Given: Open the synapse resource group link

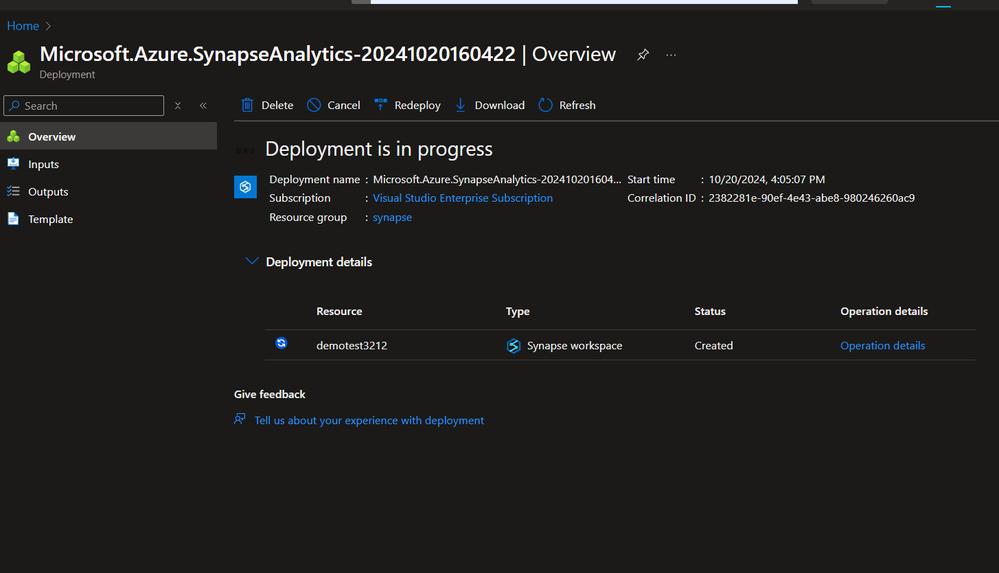Looking at the screenshot, I should point(392,217).
